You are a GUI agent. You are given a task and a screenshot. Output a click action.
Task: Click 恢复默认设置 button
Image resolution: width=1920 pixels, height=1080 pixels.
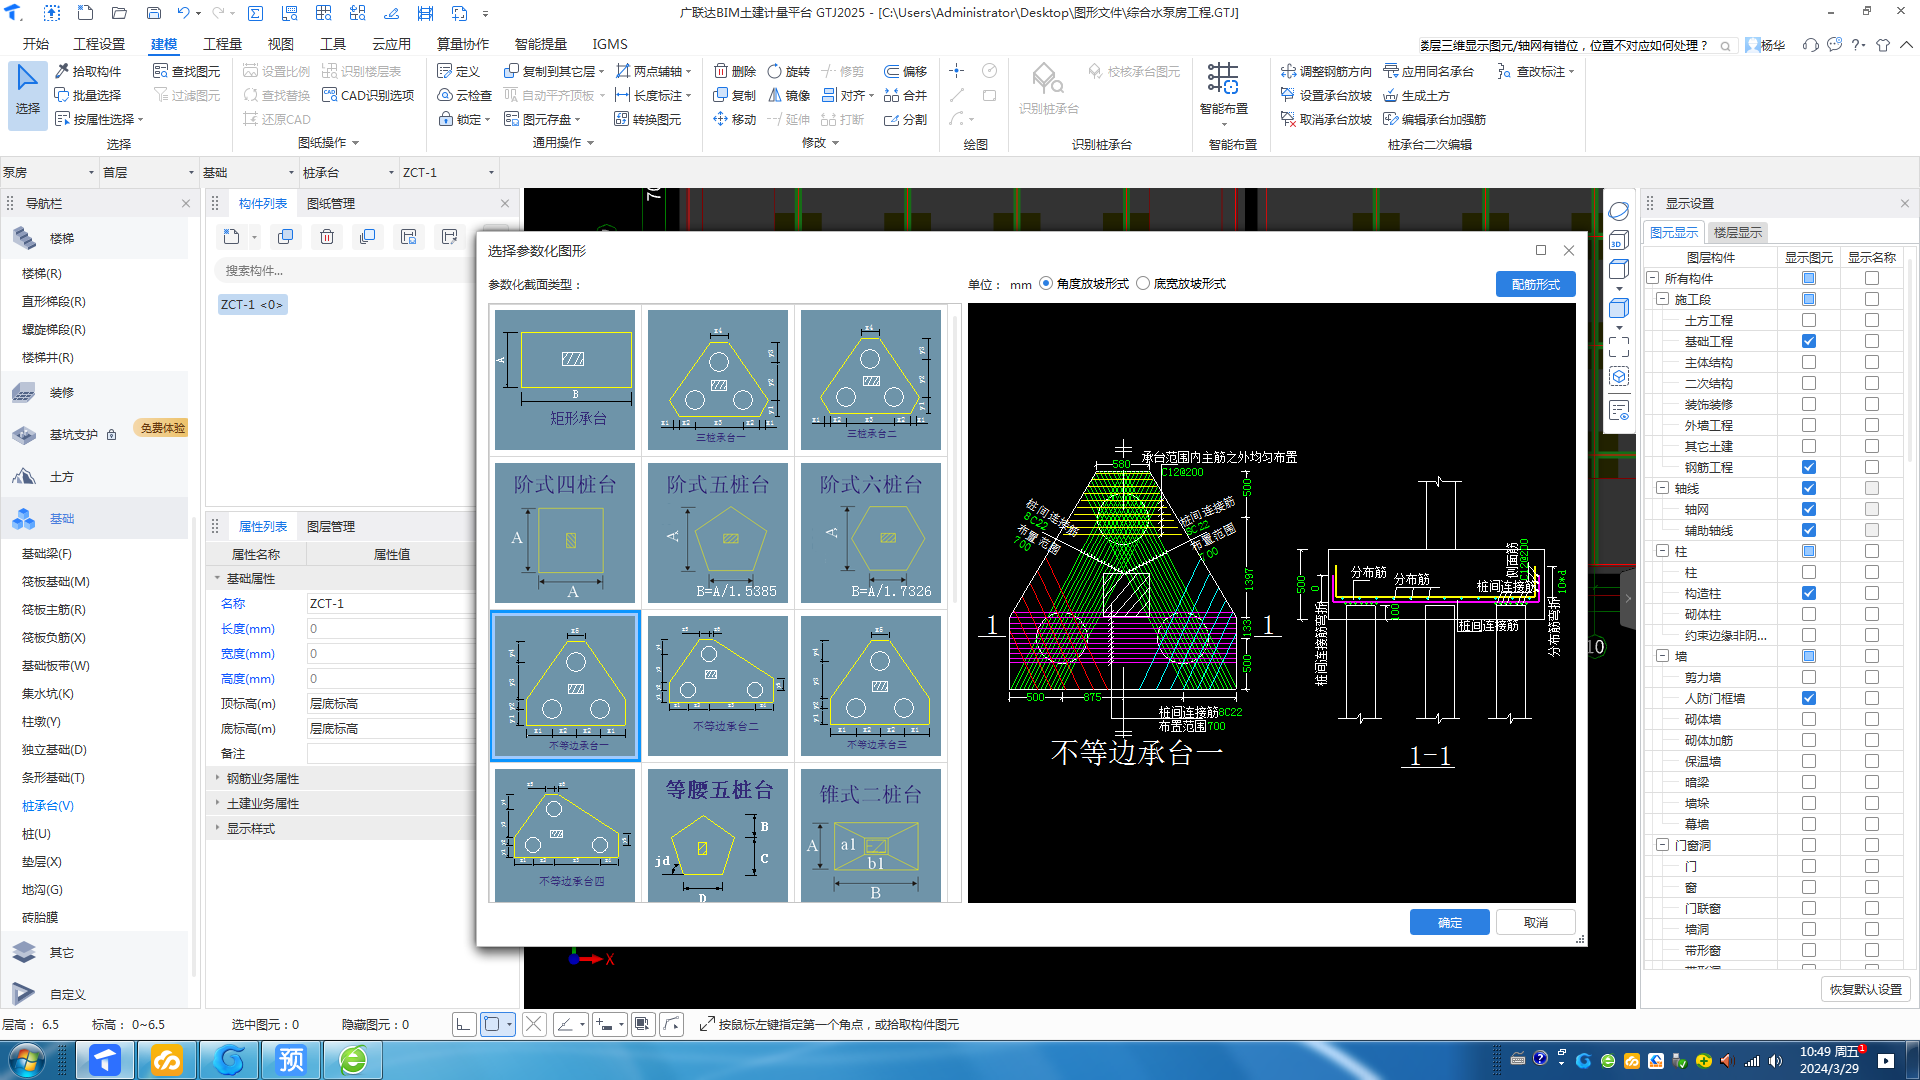click(1865, 989)
